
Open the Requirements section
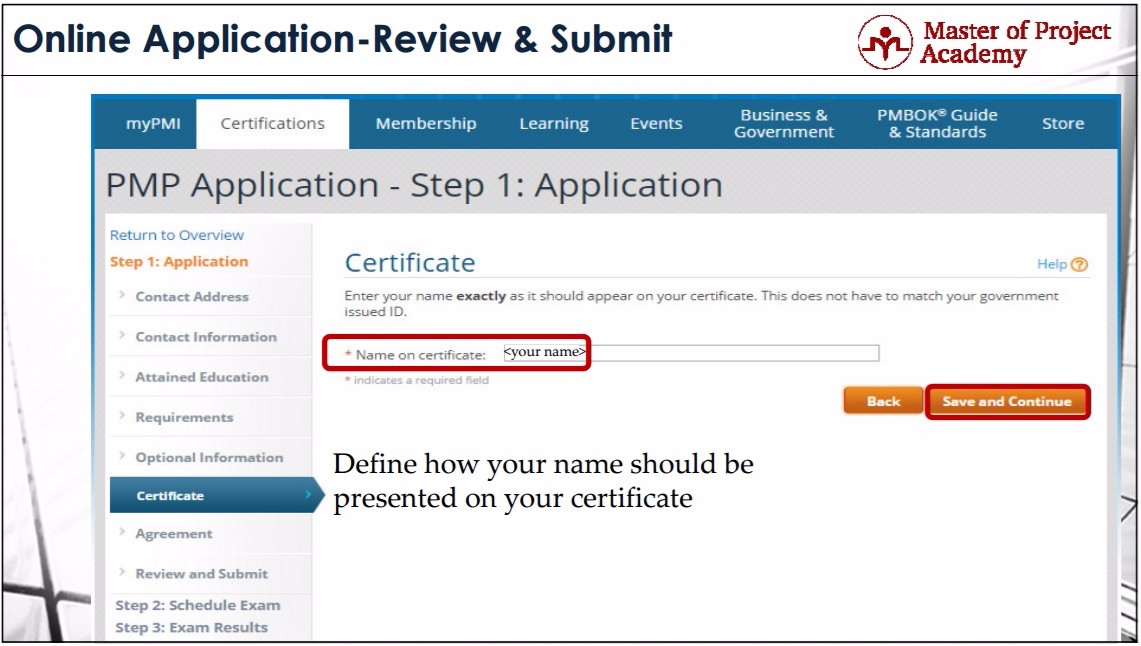coord(184,418)
